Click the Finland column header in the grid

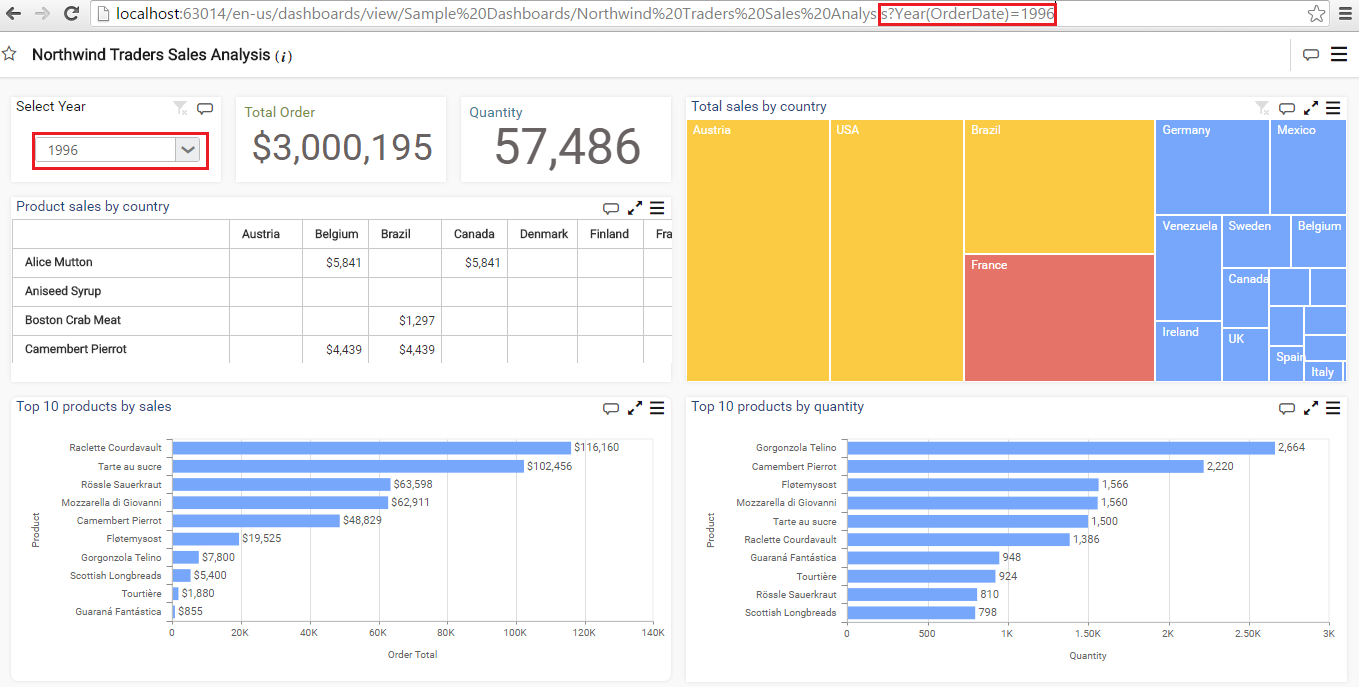point(610,234)
